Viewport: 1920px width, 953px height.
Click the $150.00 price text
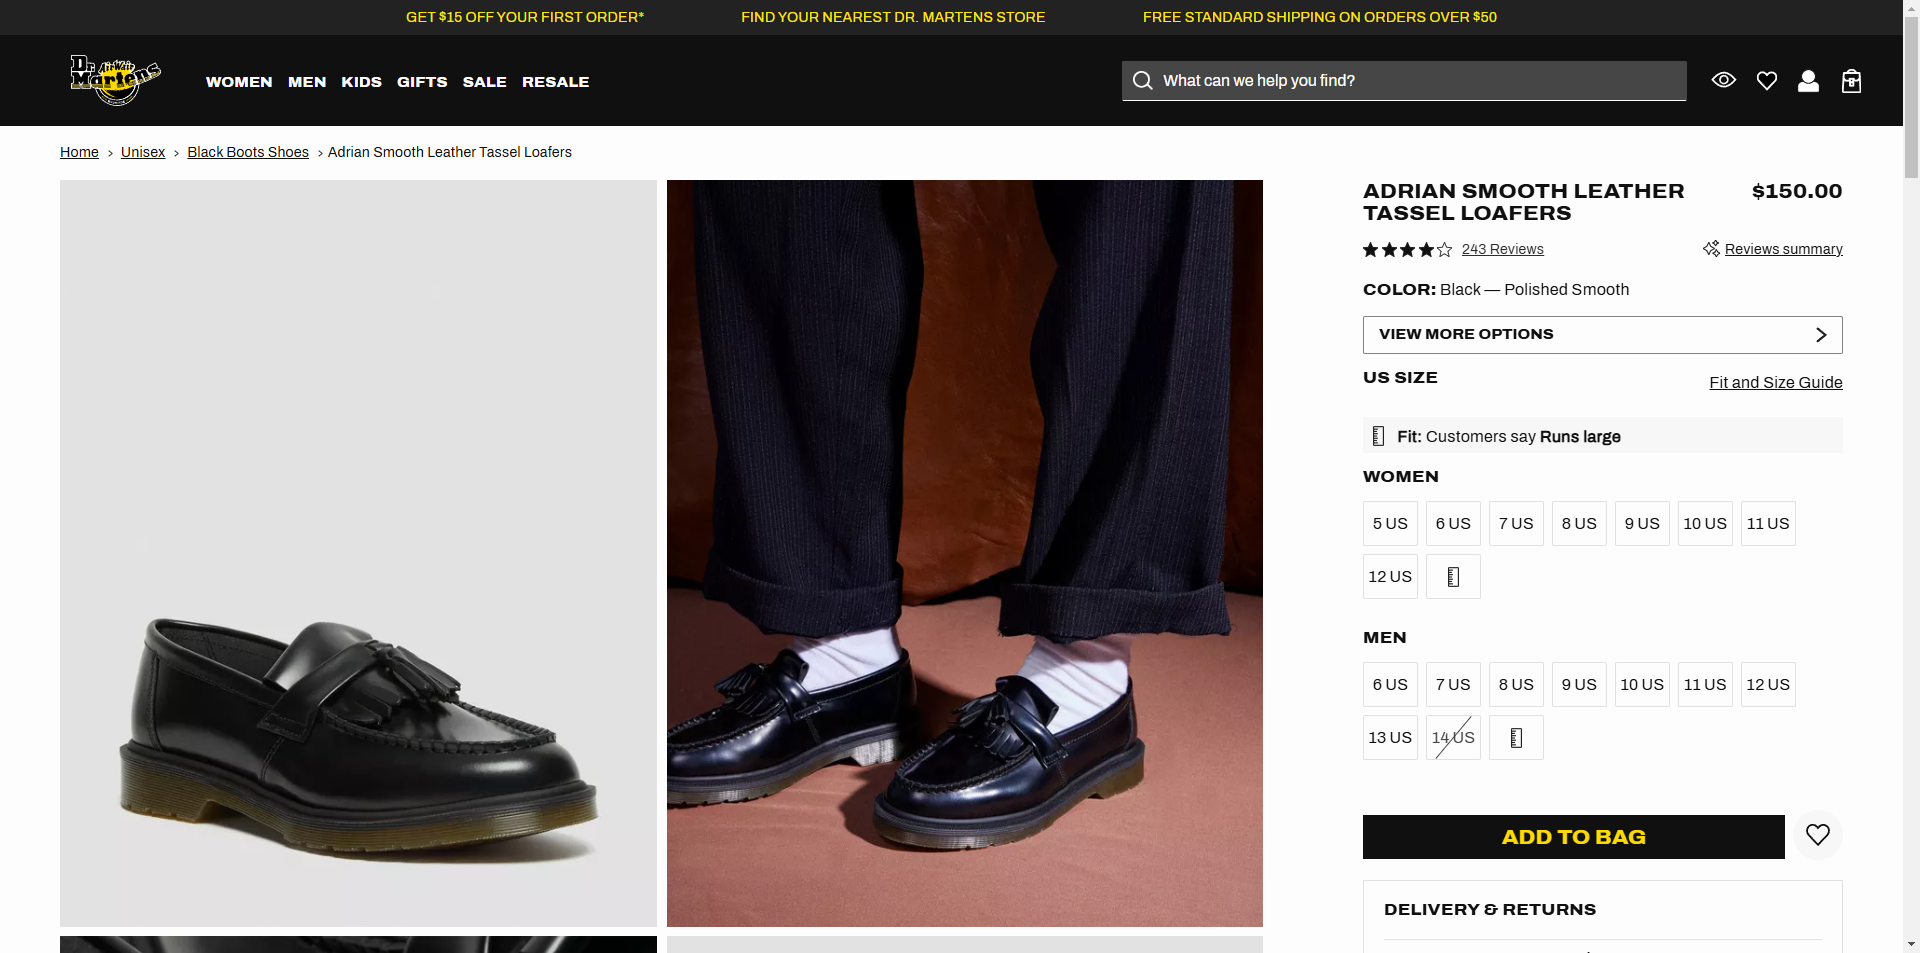tap(1796, 191)
